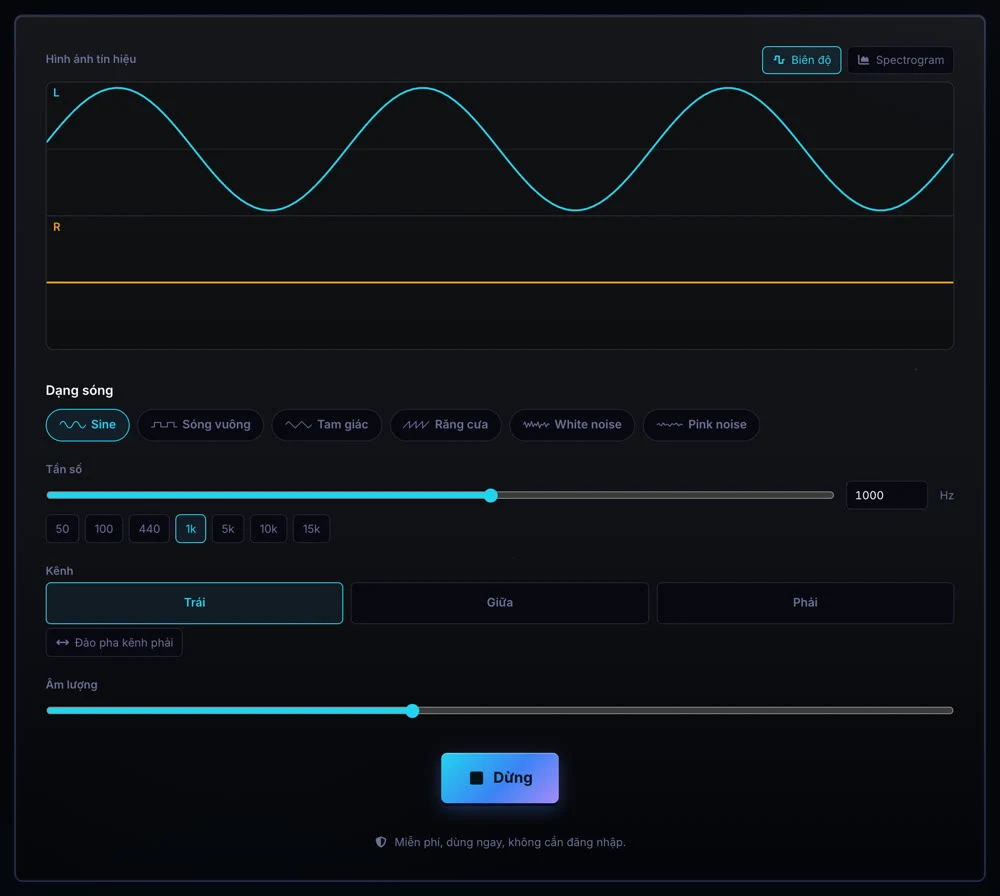The width and height of the screenshot is (1000, 896).
Task: Click the pink noise icon
Action: click(x=669, y=425)
